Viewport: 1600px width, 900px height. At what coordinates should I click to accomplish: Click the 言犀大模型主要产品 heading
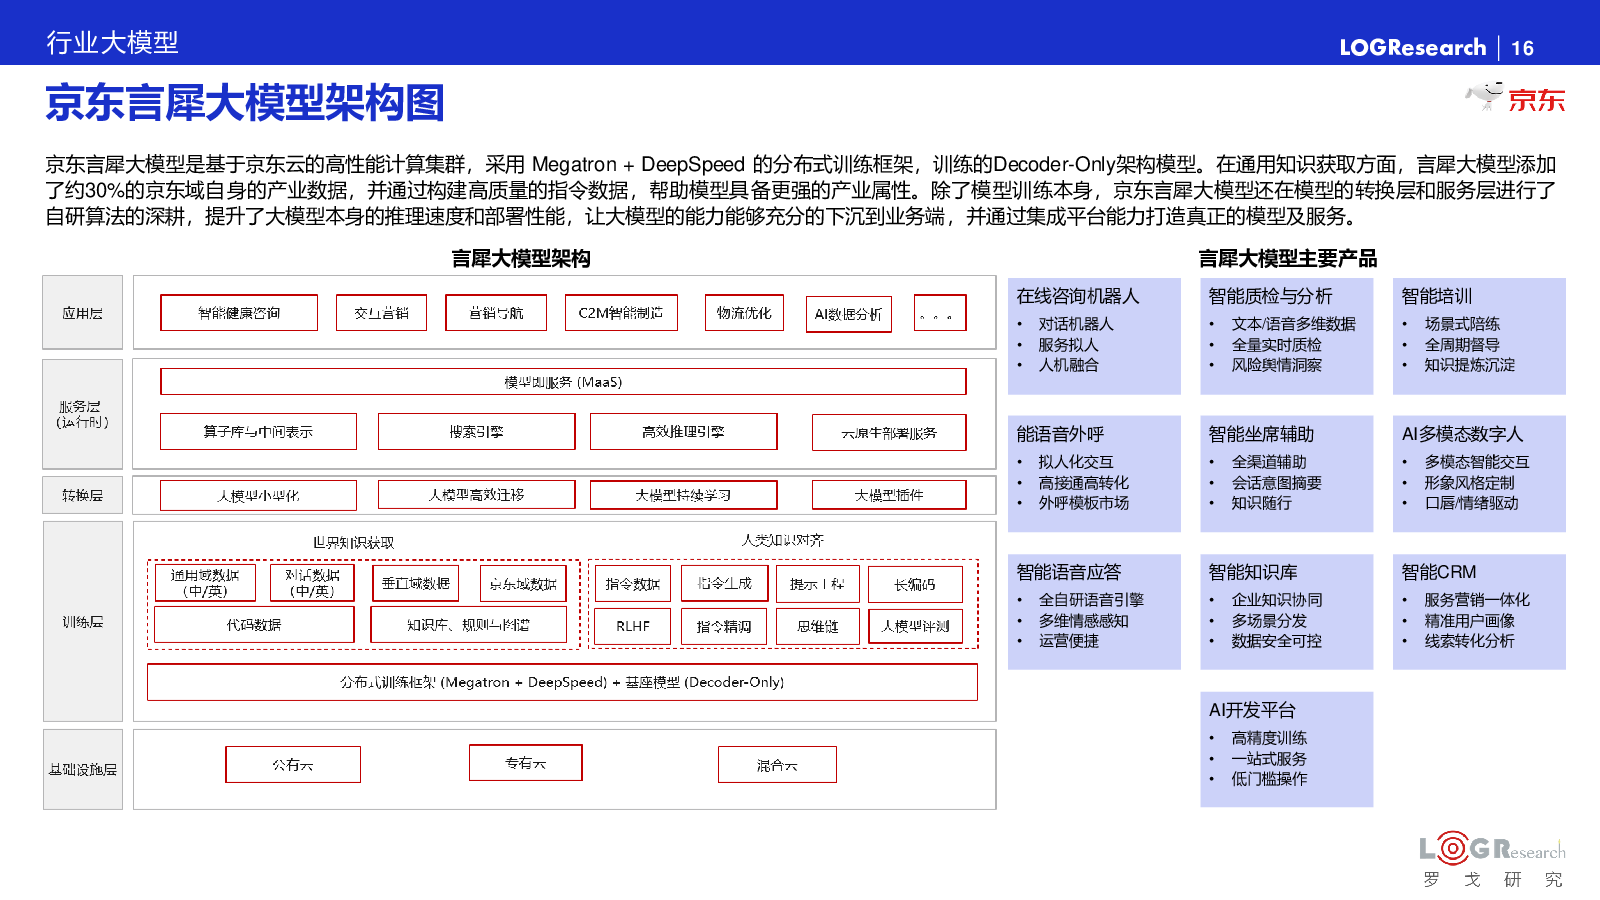click(x=1288, y=259)
